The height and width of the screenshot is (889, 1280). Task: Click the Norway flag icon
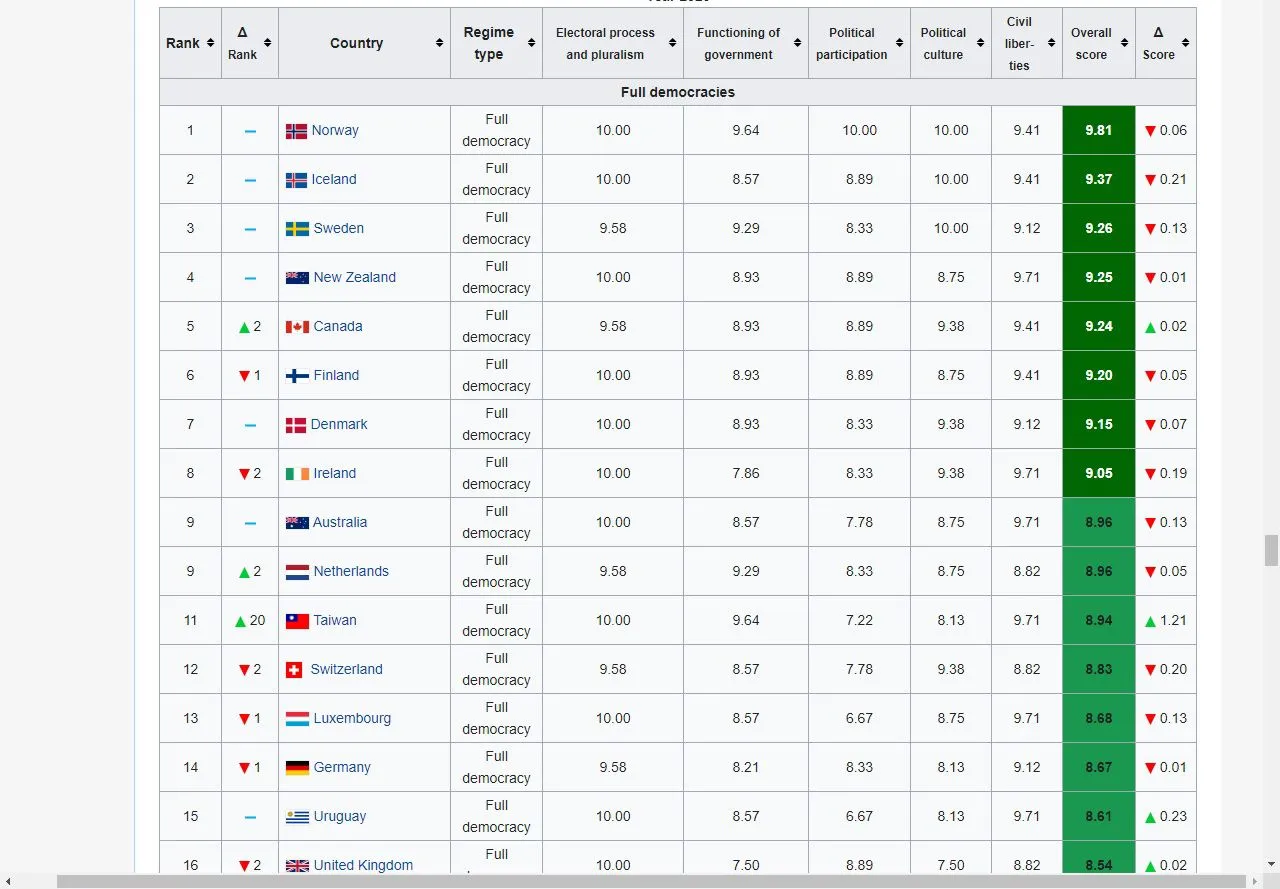296,129
